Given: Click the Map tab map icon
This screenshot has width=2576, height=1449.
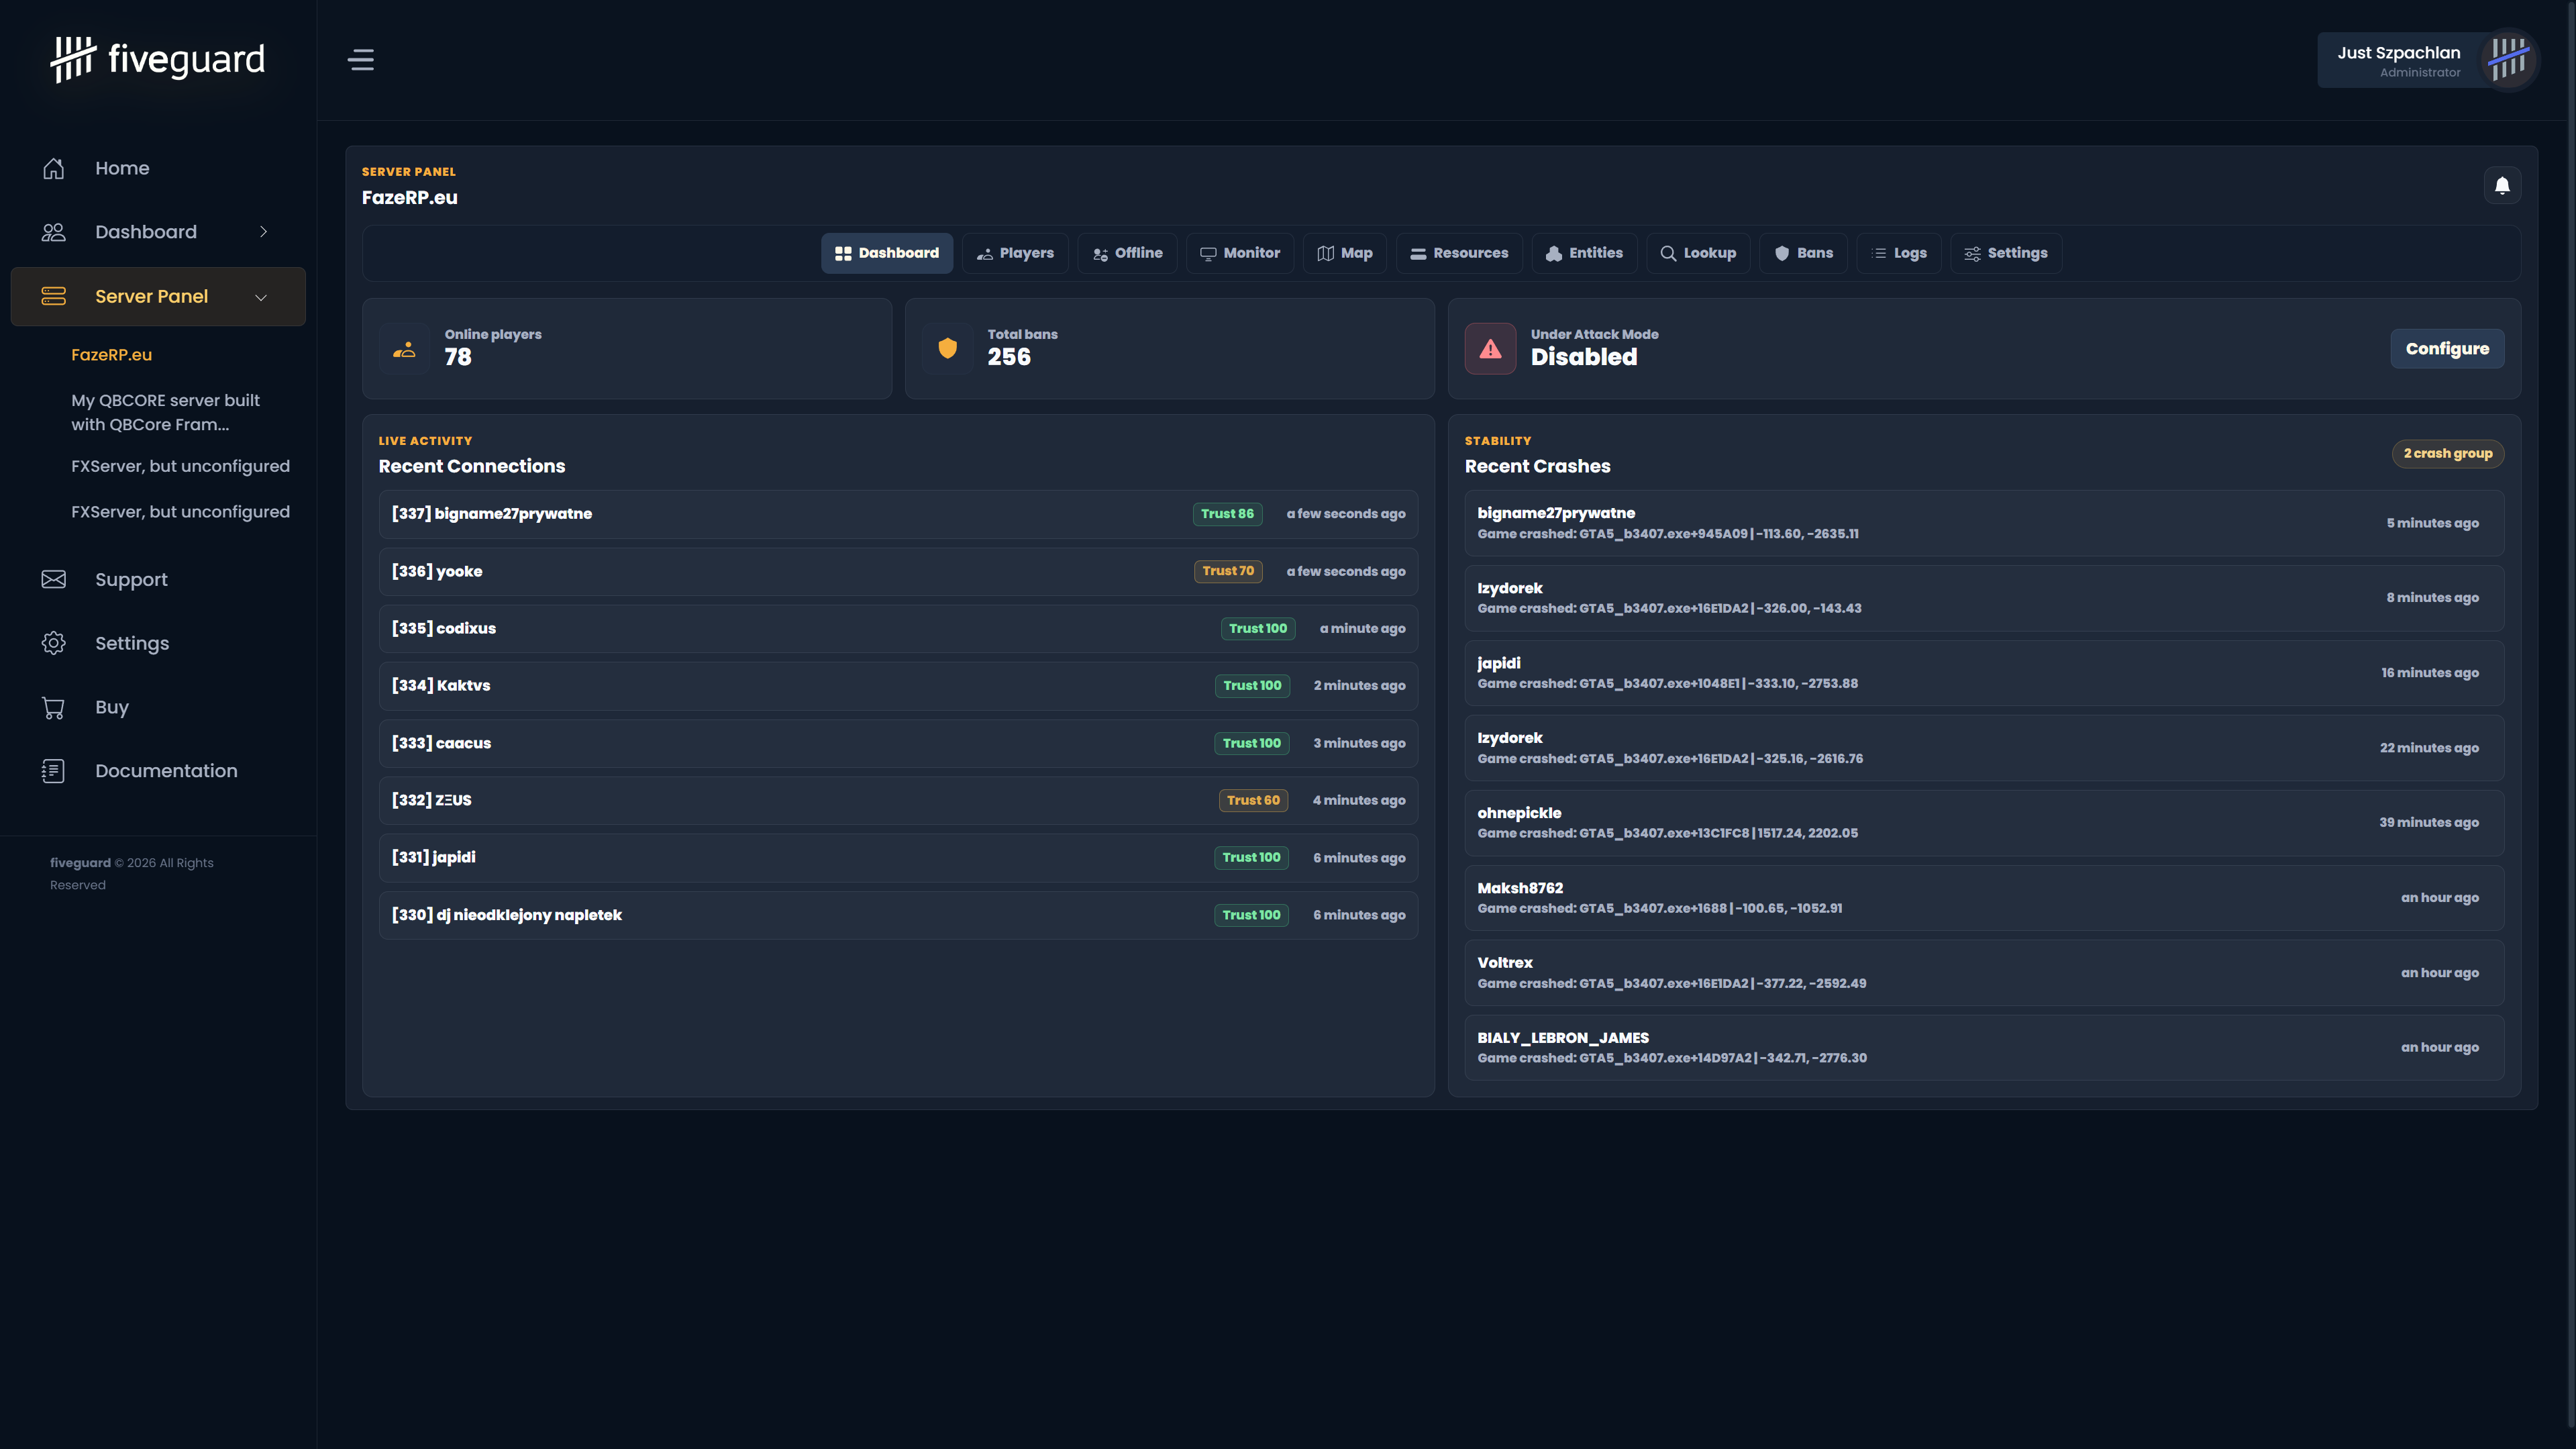Looking at the screenshot, I should [x=1326, y=254].
